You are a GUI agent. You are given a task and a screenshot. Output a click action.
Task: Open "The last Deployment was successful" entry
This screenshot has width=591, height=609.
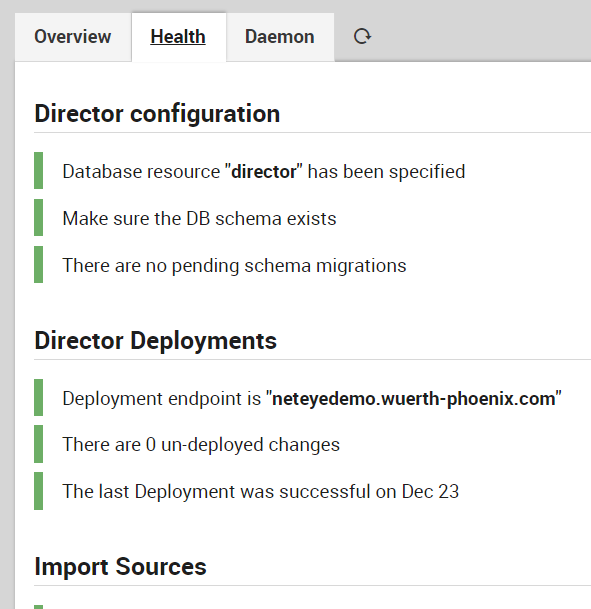coord(261,492)
